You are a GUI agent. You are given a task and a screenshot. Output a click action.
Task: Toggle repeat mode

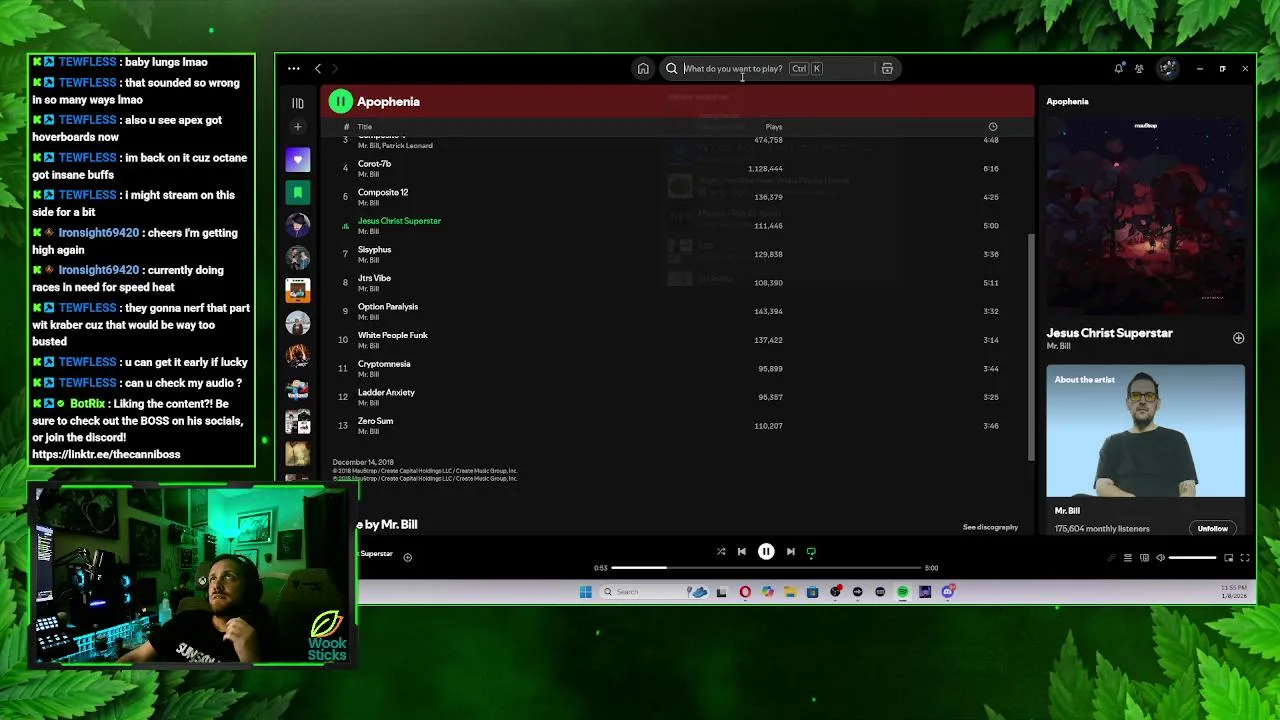811,552
